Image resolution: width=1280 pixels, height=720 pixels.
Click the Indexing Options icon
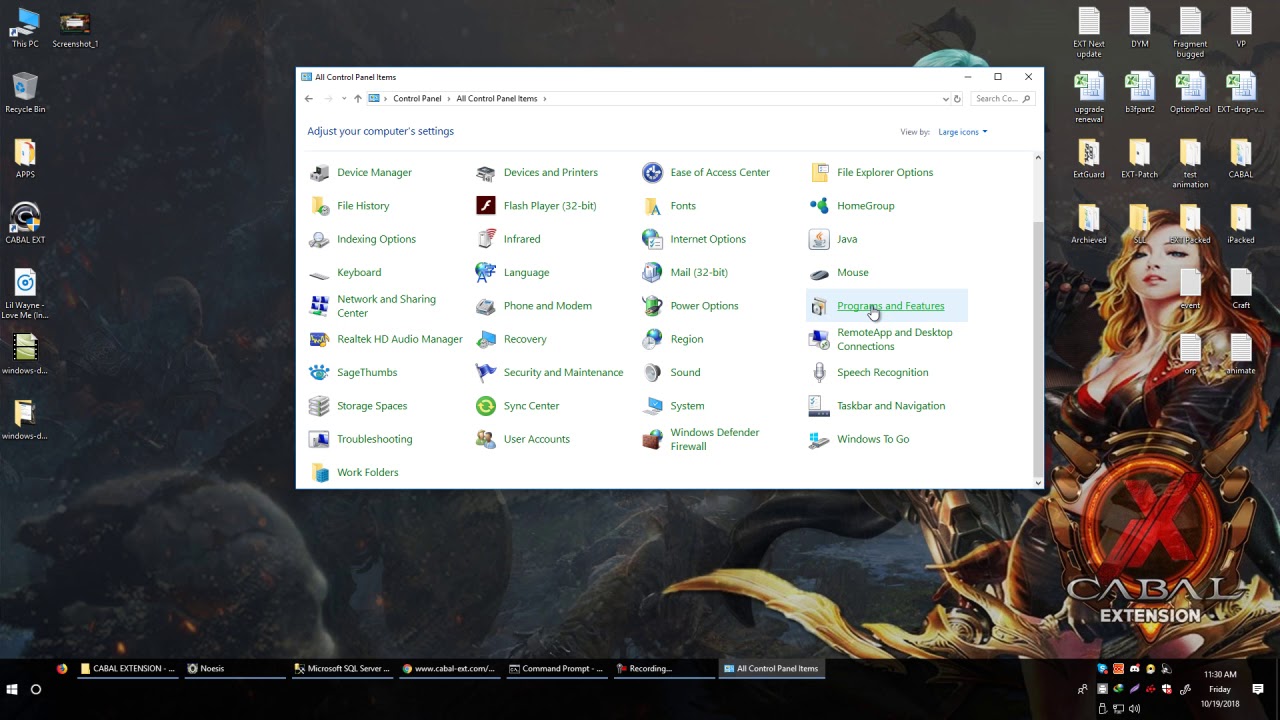(320, 239)
